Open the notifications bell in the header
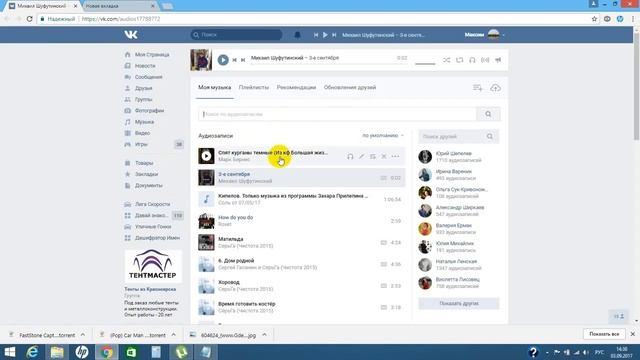This screenshot has height=360, width=640. click(298, 35)
